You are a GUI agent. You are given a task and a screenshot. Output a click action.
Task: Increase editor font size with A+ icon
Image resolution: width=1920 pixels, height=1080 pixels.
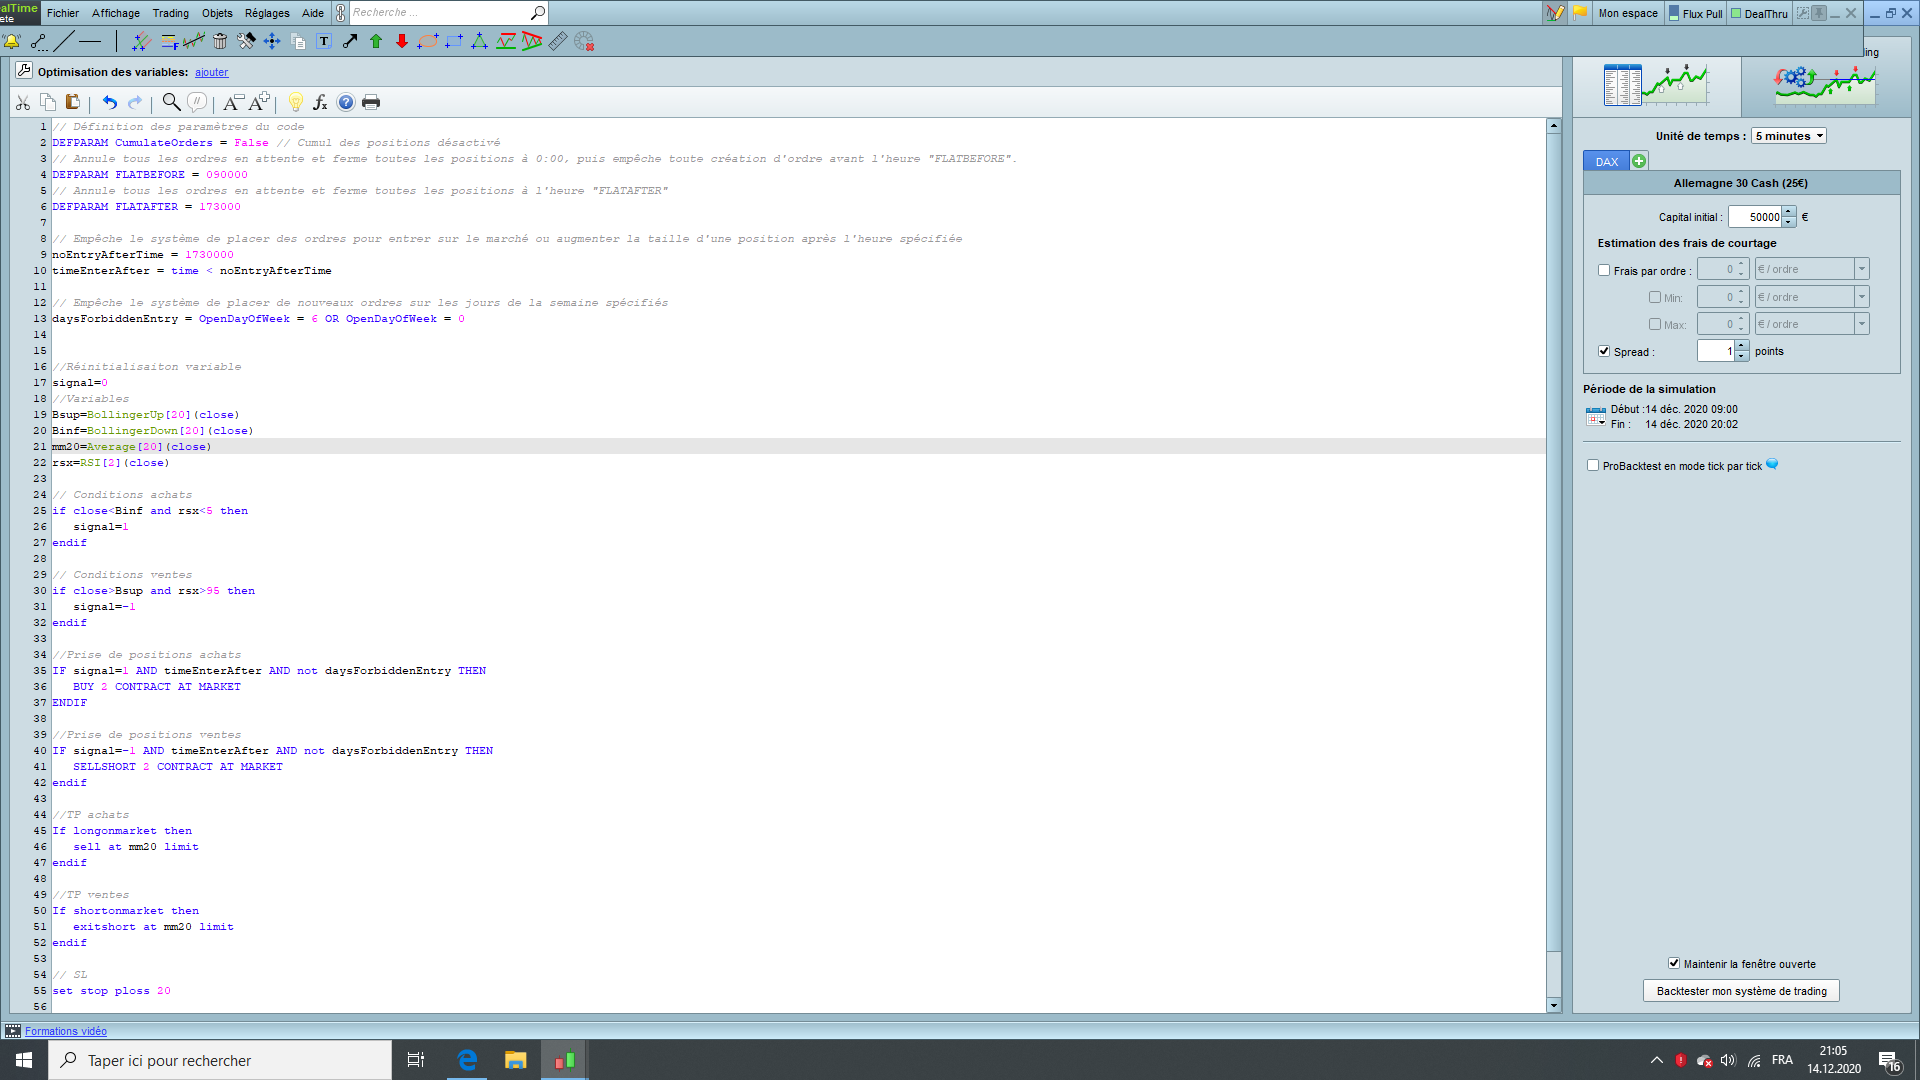[260, 102]
